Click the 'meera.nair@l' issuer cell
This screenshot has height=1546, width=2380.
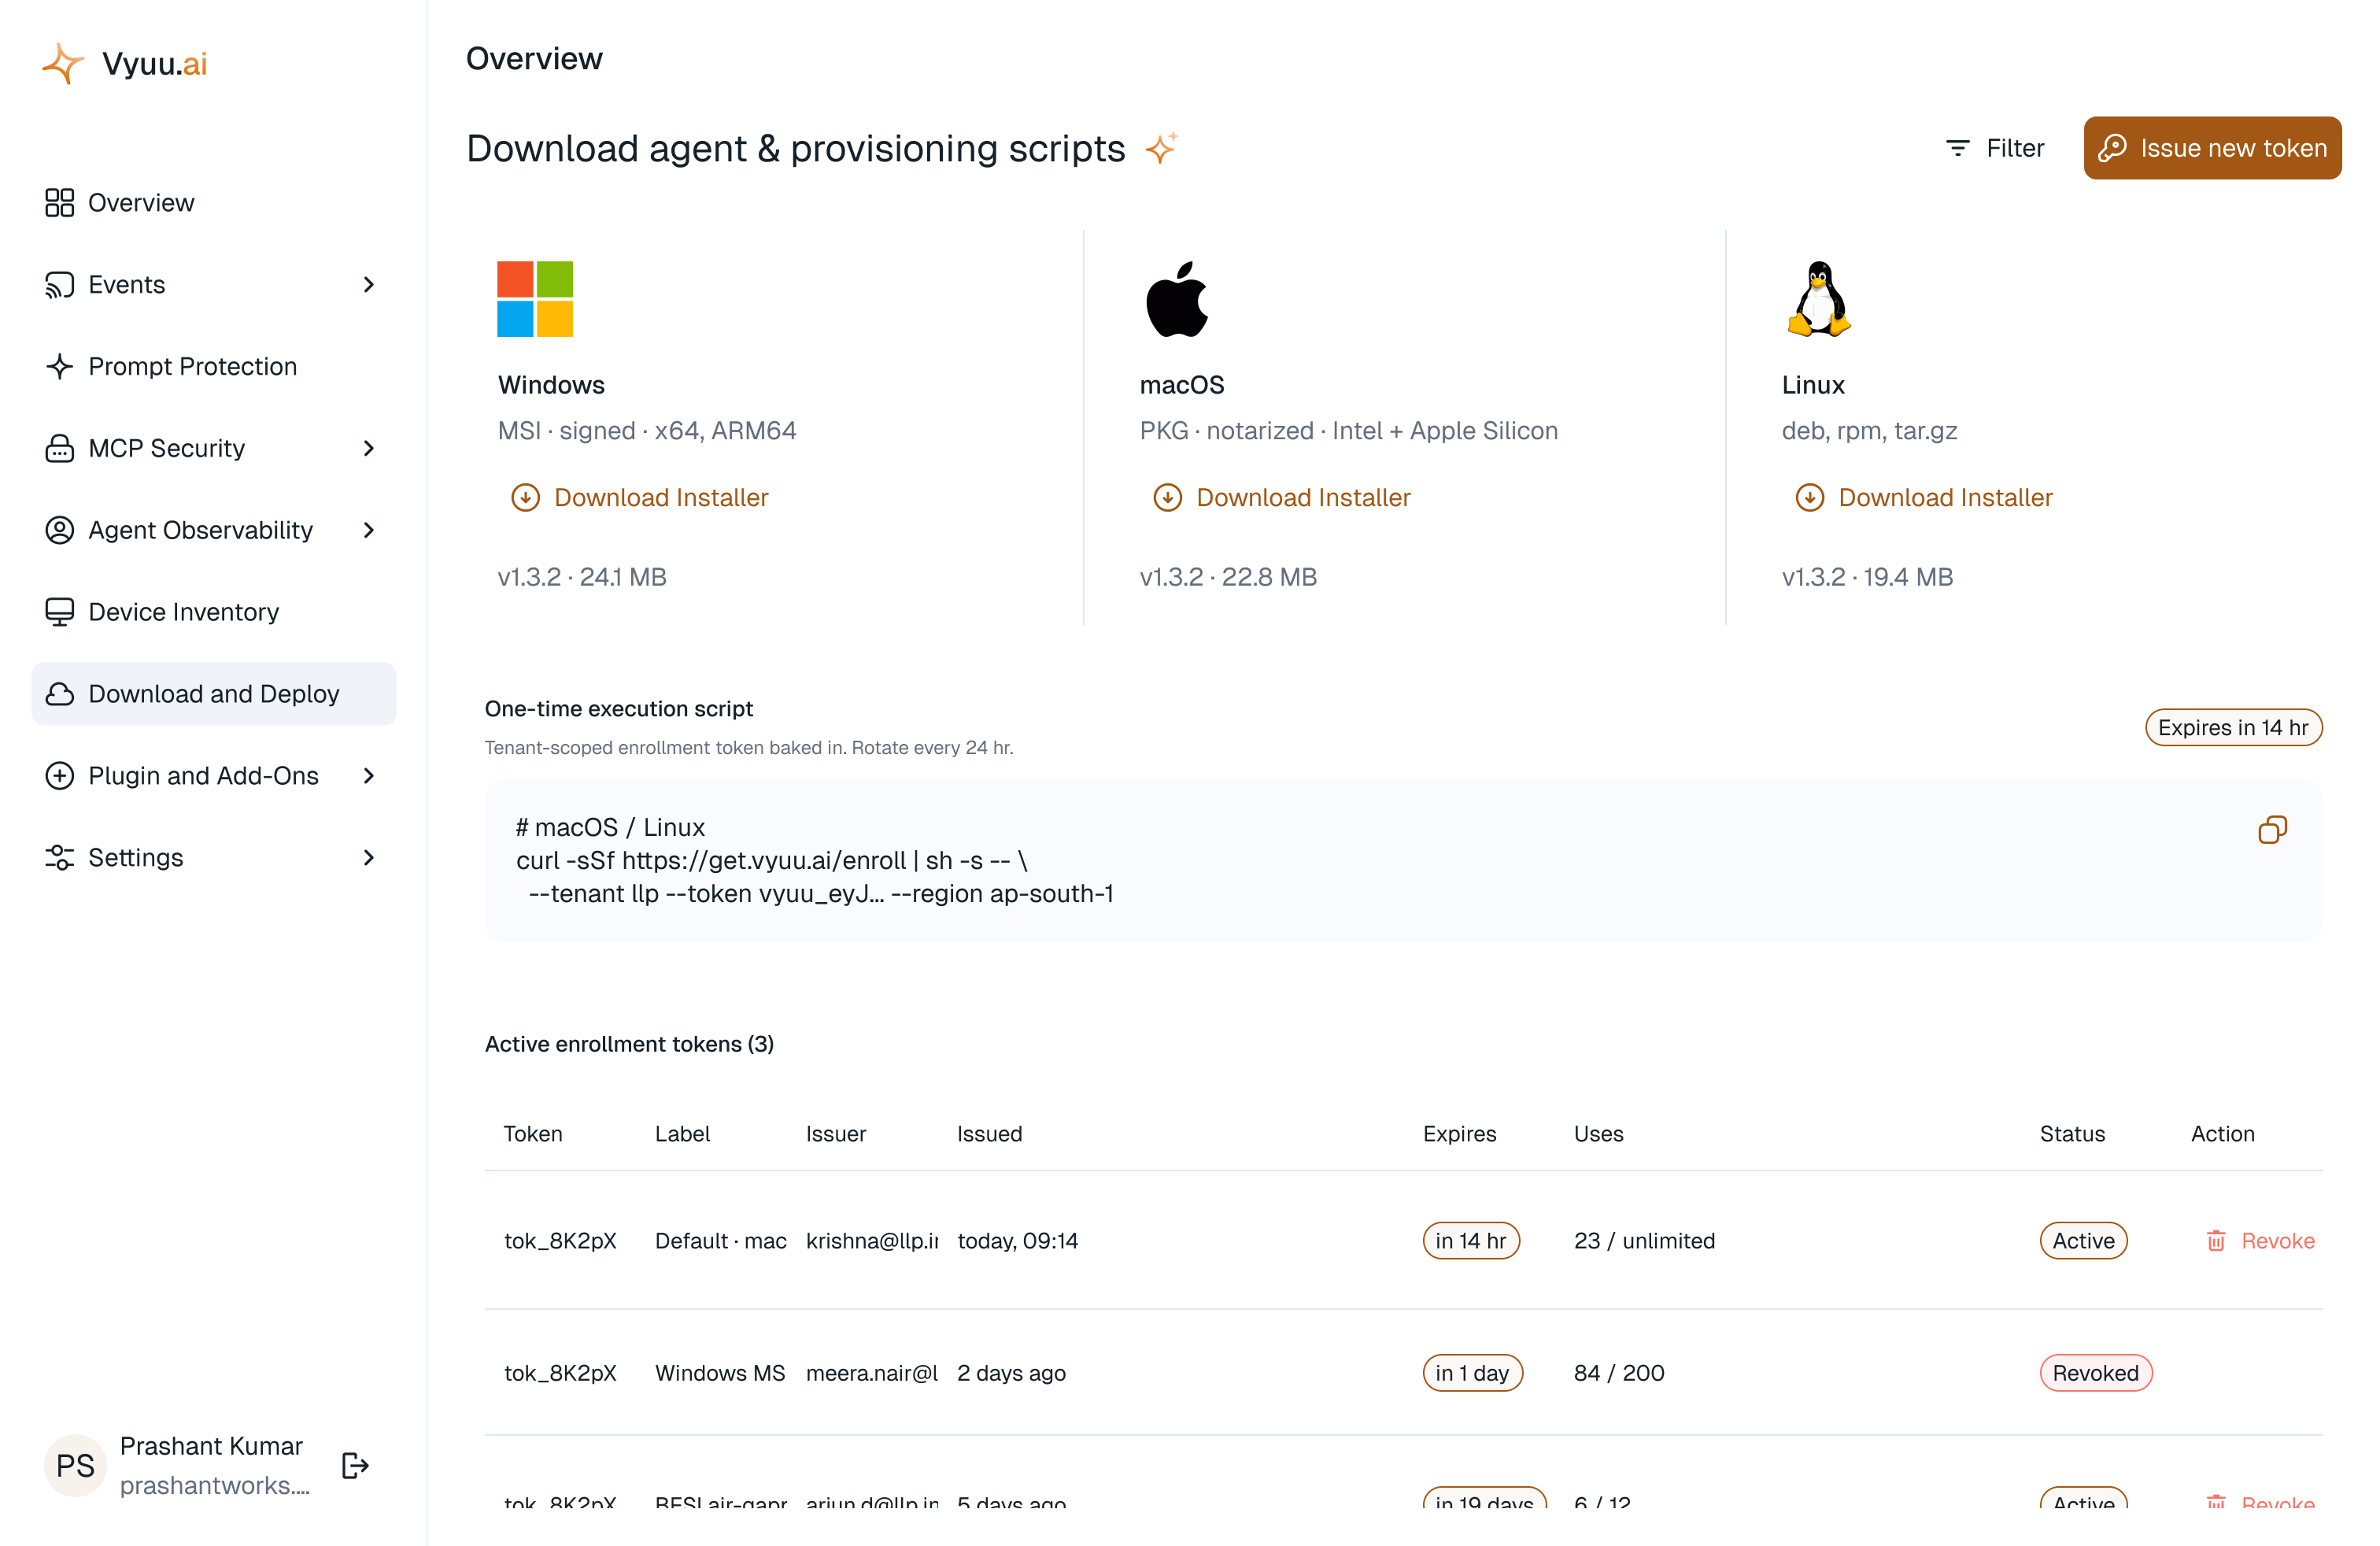872,1373
